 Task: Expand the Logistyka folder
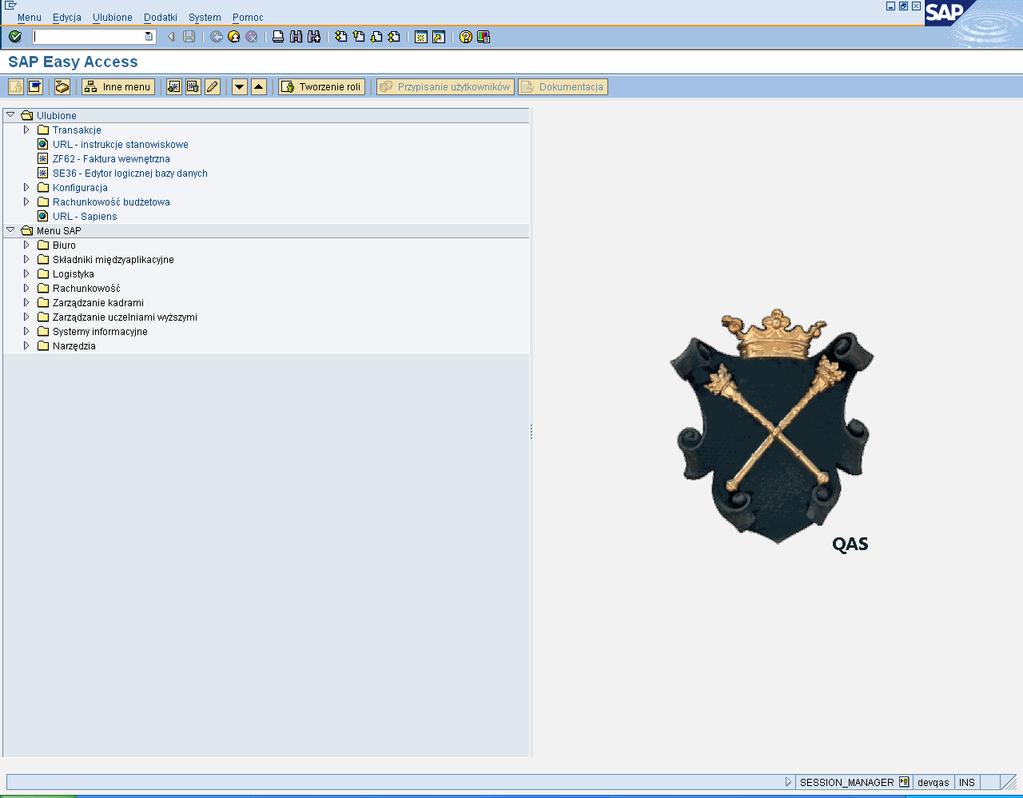coord(27,273)
